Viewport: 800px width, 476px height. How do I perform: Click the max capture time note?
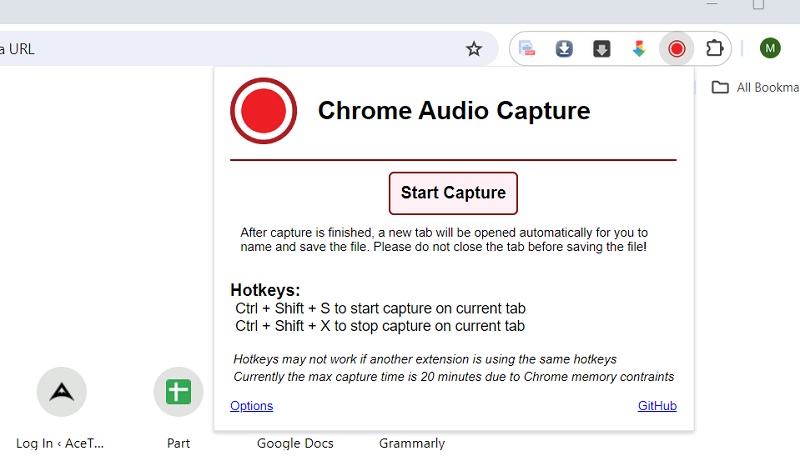pyautogui.click(x=454, y=377)
